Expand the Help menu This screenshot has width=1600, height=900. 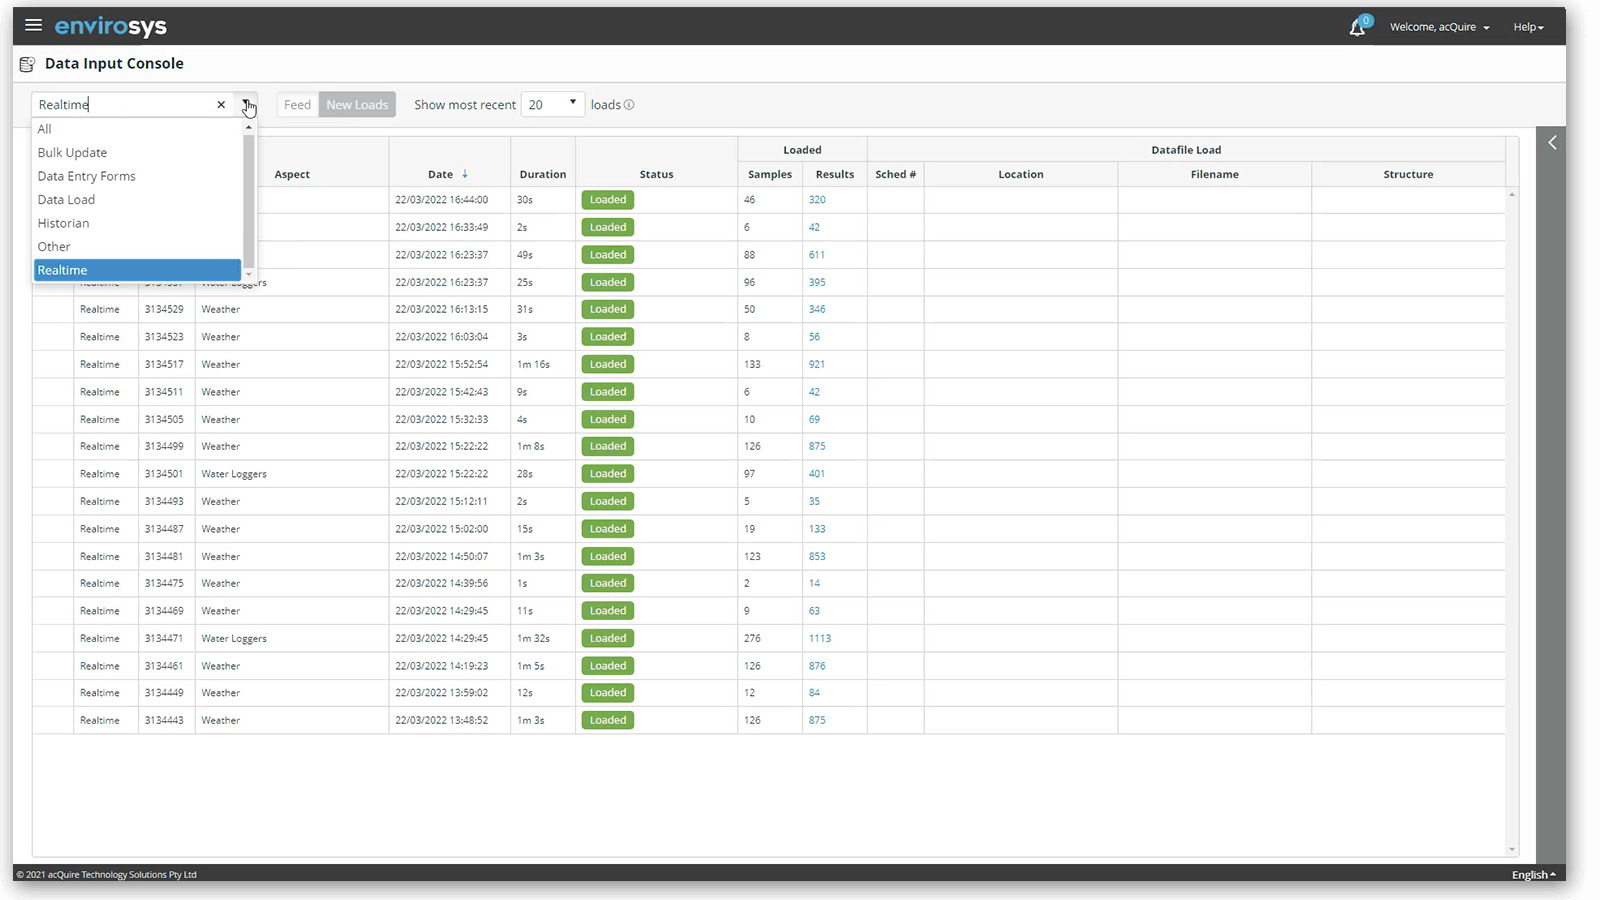coord(1528,27)
